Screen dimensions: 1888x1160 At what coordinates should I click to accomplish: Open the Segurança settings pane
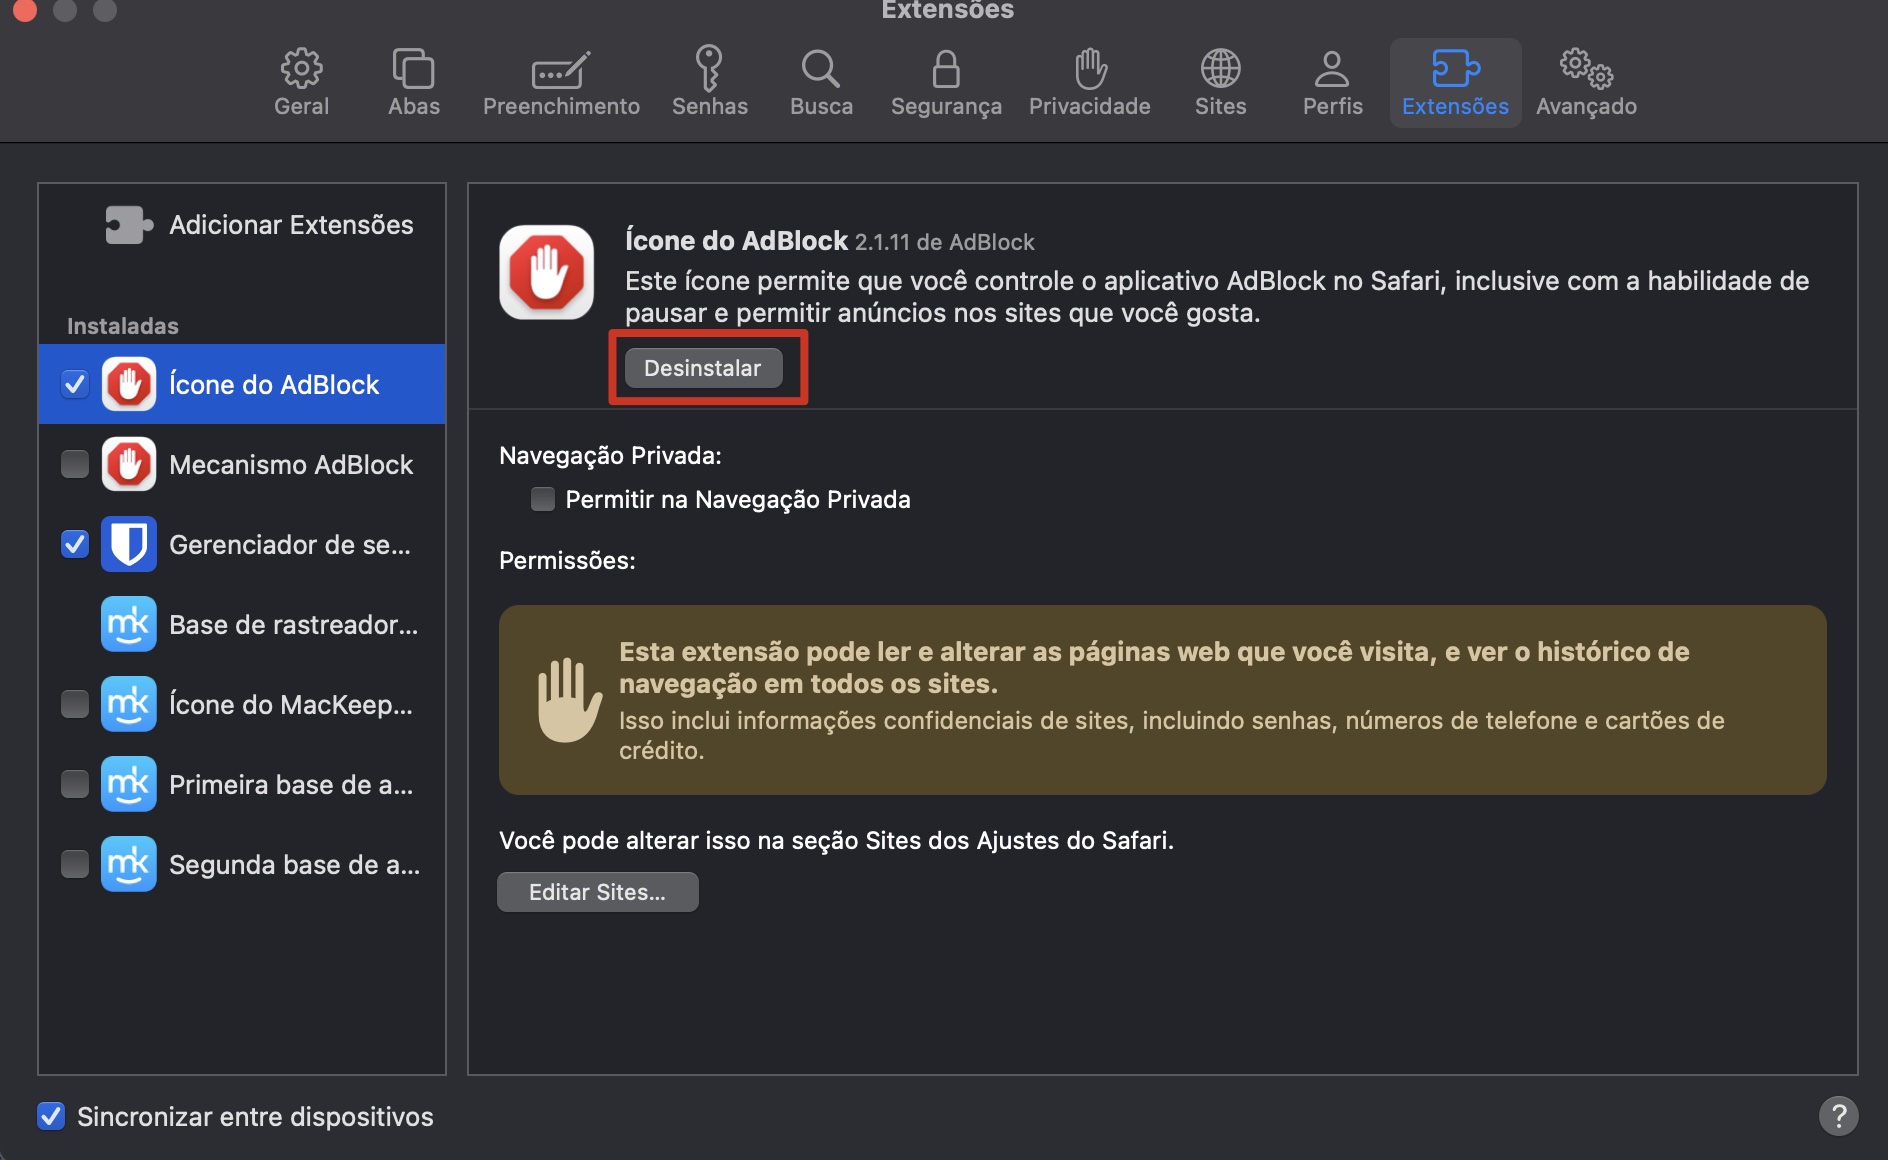945,82
